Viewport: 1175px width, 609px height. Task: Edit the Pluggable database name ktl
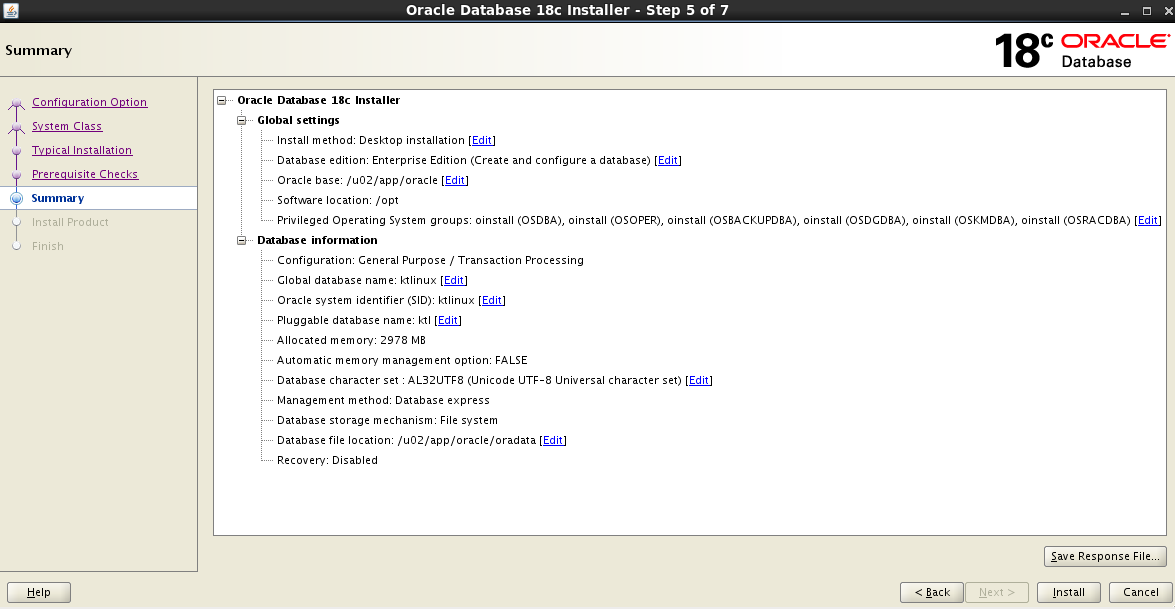pyautogui.click(x=447, y=321)
